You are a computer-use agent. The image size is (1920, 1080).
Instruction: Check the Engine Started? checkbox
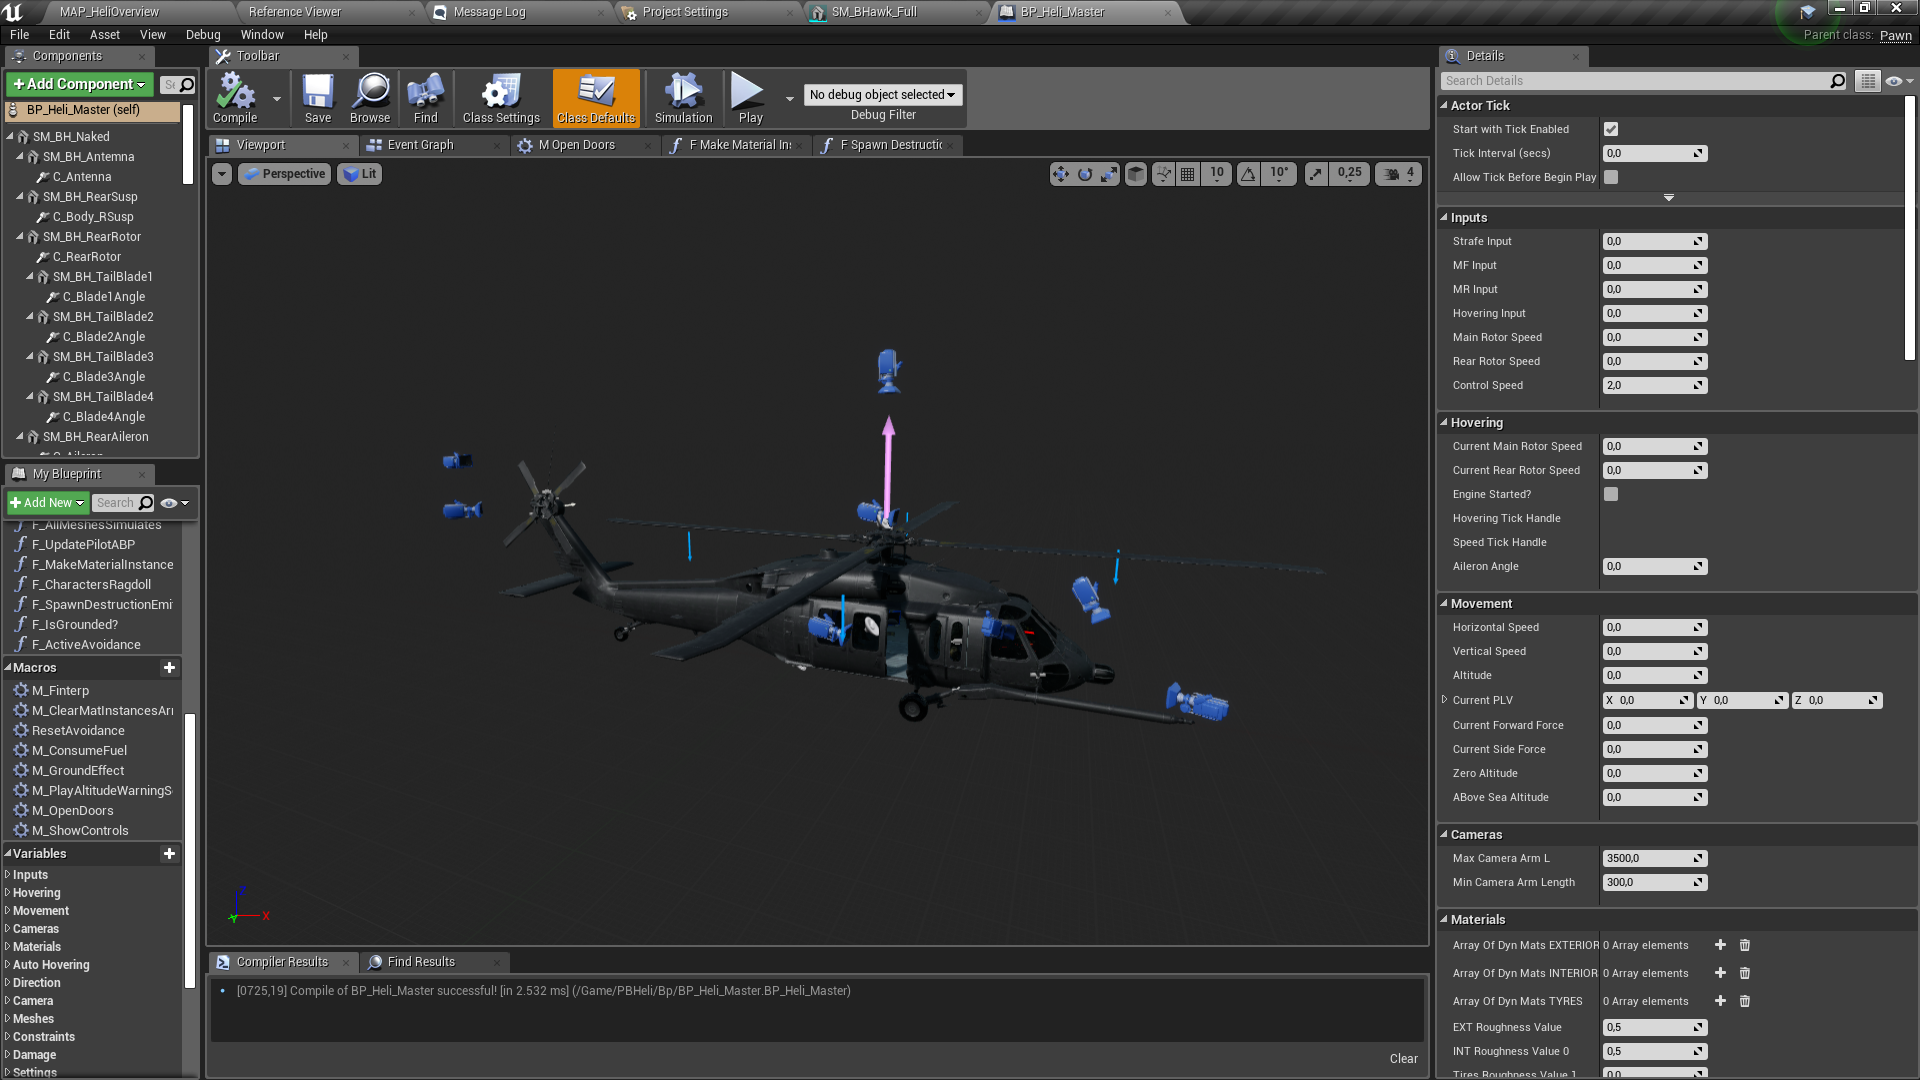click(1610, 494)
